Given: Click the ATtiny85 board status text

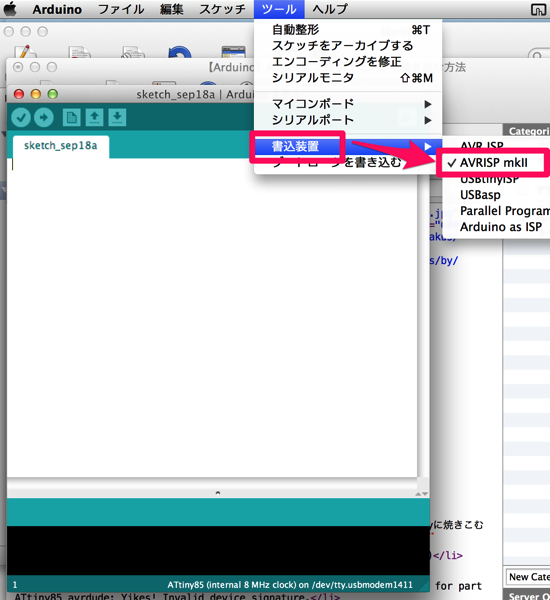Looking at the screenshot, I should tap(290, 585).
